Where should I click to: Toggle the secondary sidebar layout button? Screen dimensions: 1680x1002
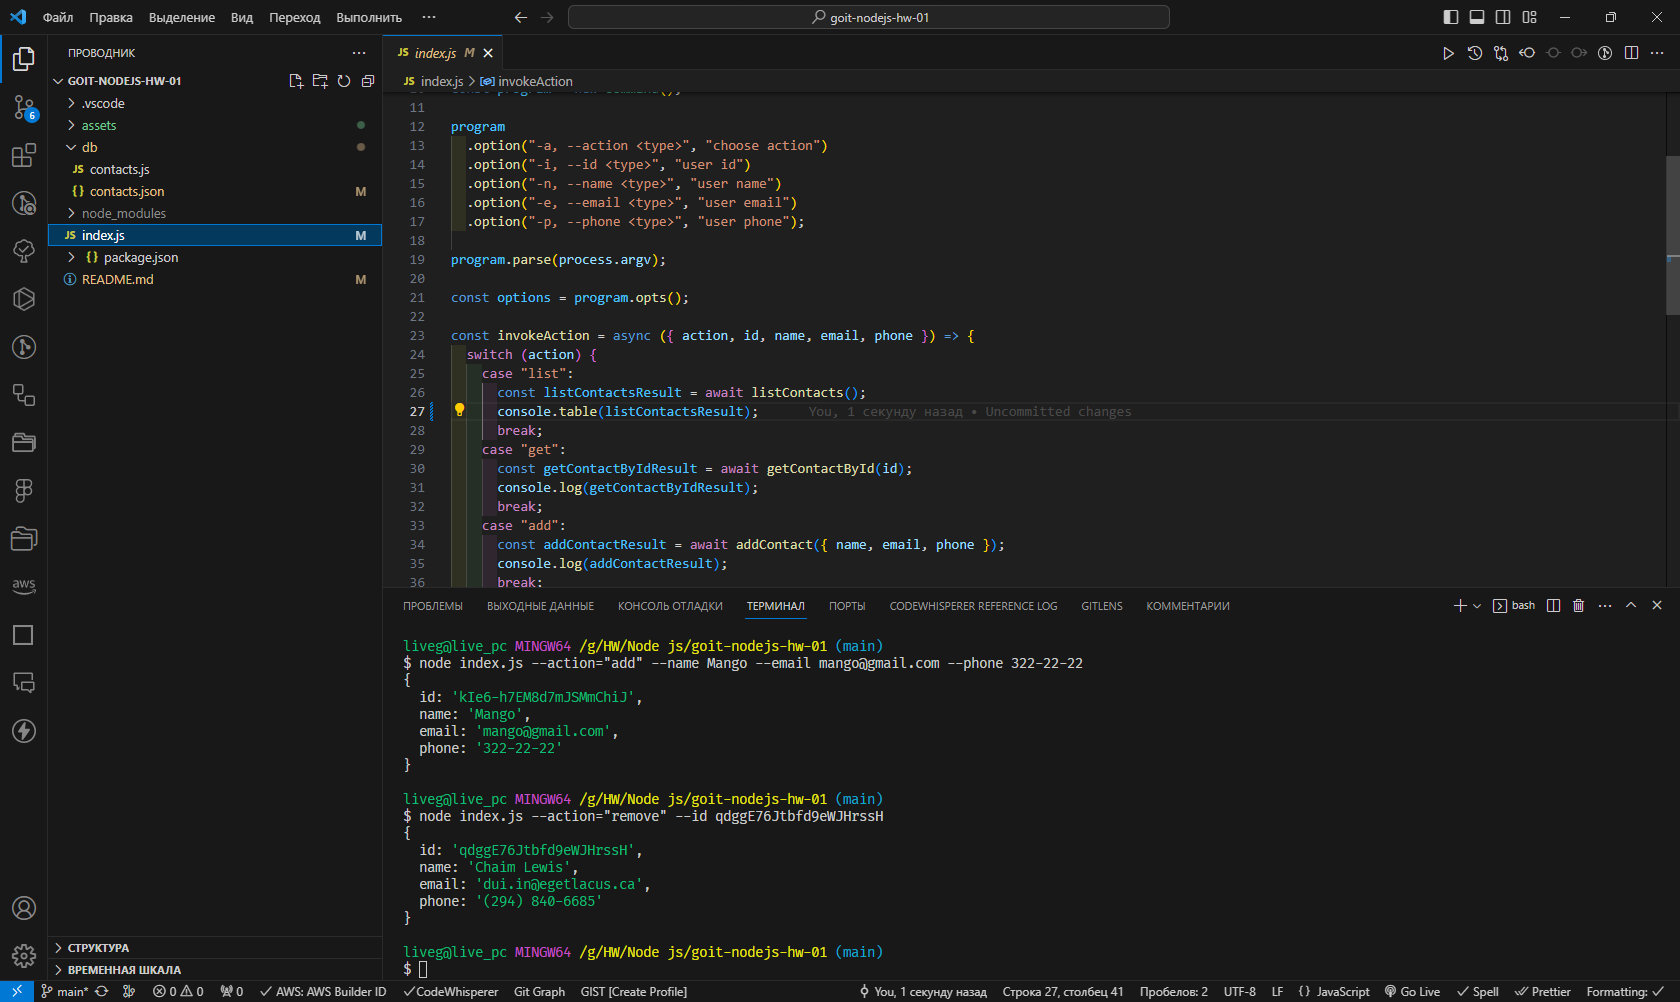coord(1503,17)
